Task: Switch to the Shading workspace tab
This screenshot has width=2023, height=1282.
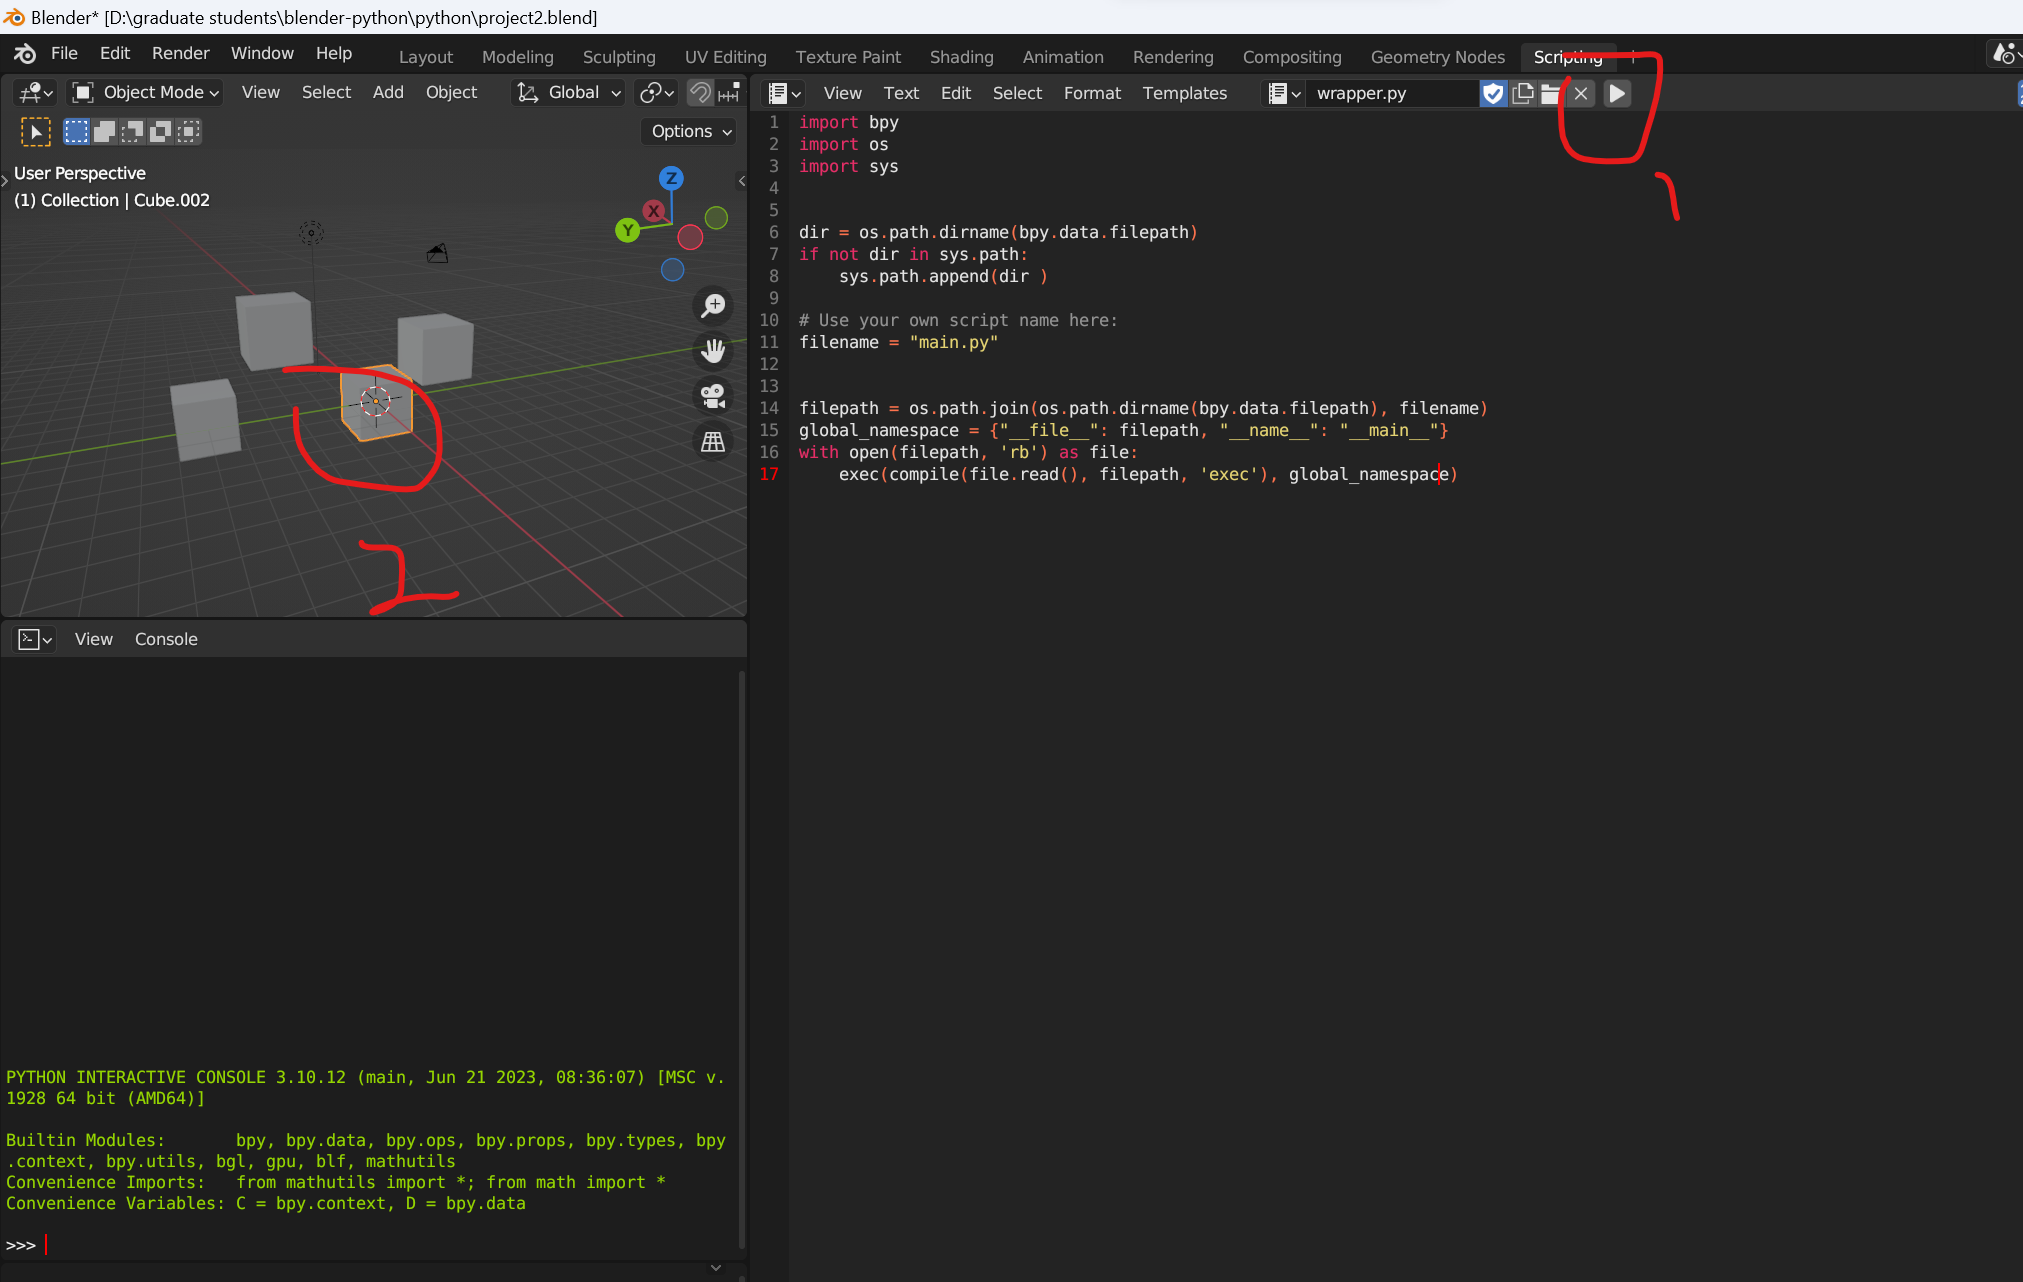Action: (x=962, y=57)
